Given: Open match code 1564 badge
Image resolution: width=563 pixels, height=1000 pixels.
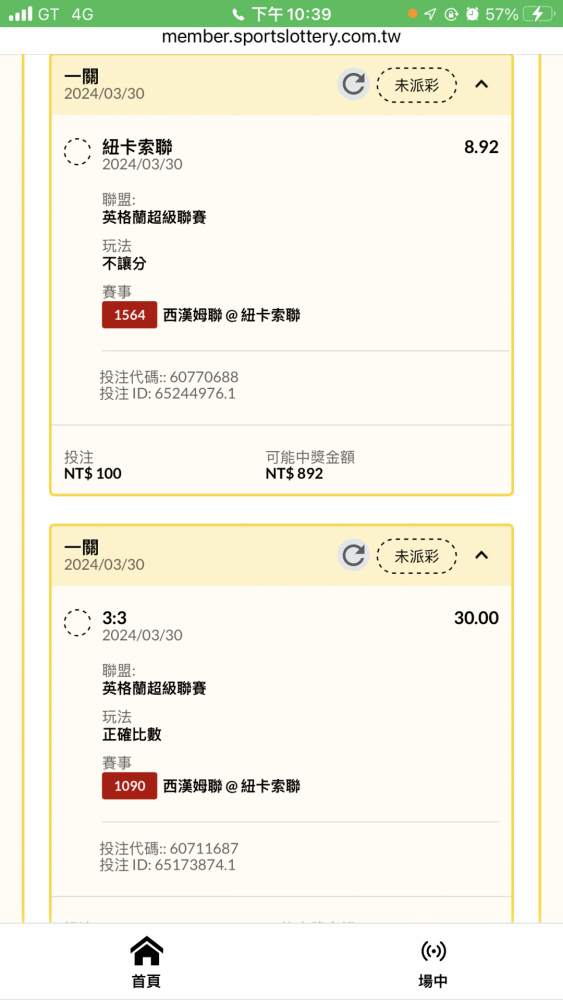Looking at the screenshot, I should click(129, 315).
